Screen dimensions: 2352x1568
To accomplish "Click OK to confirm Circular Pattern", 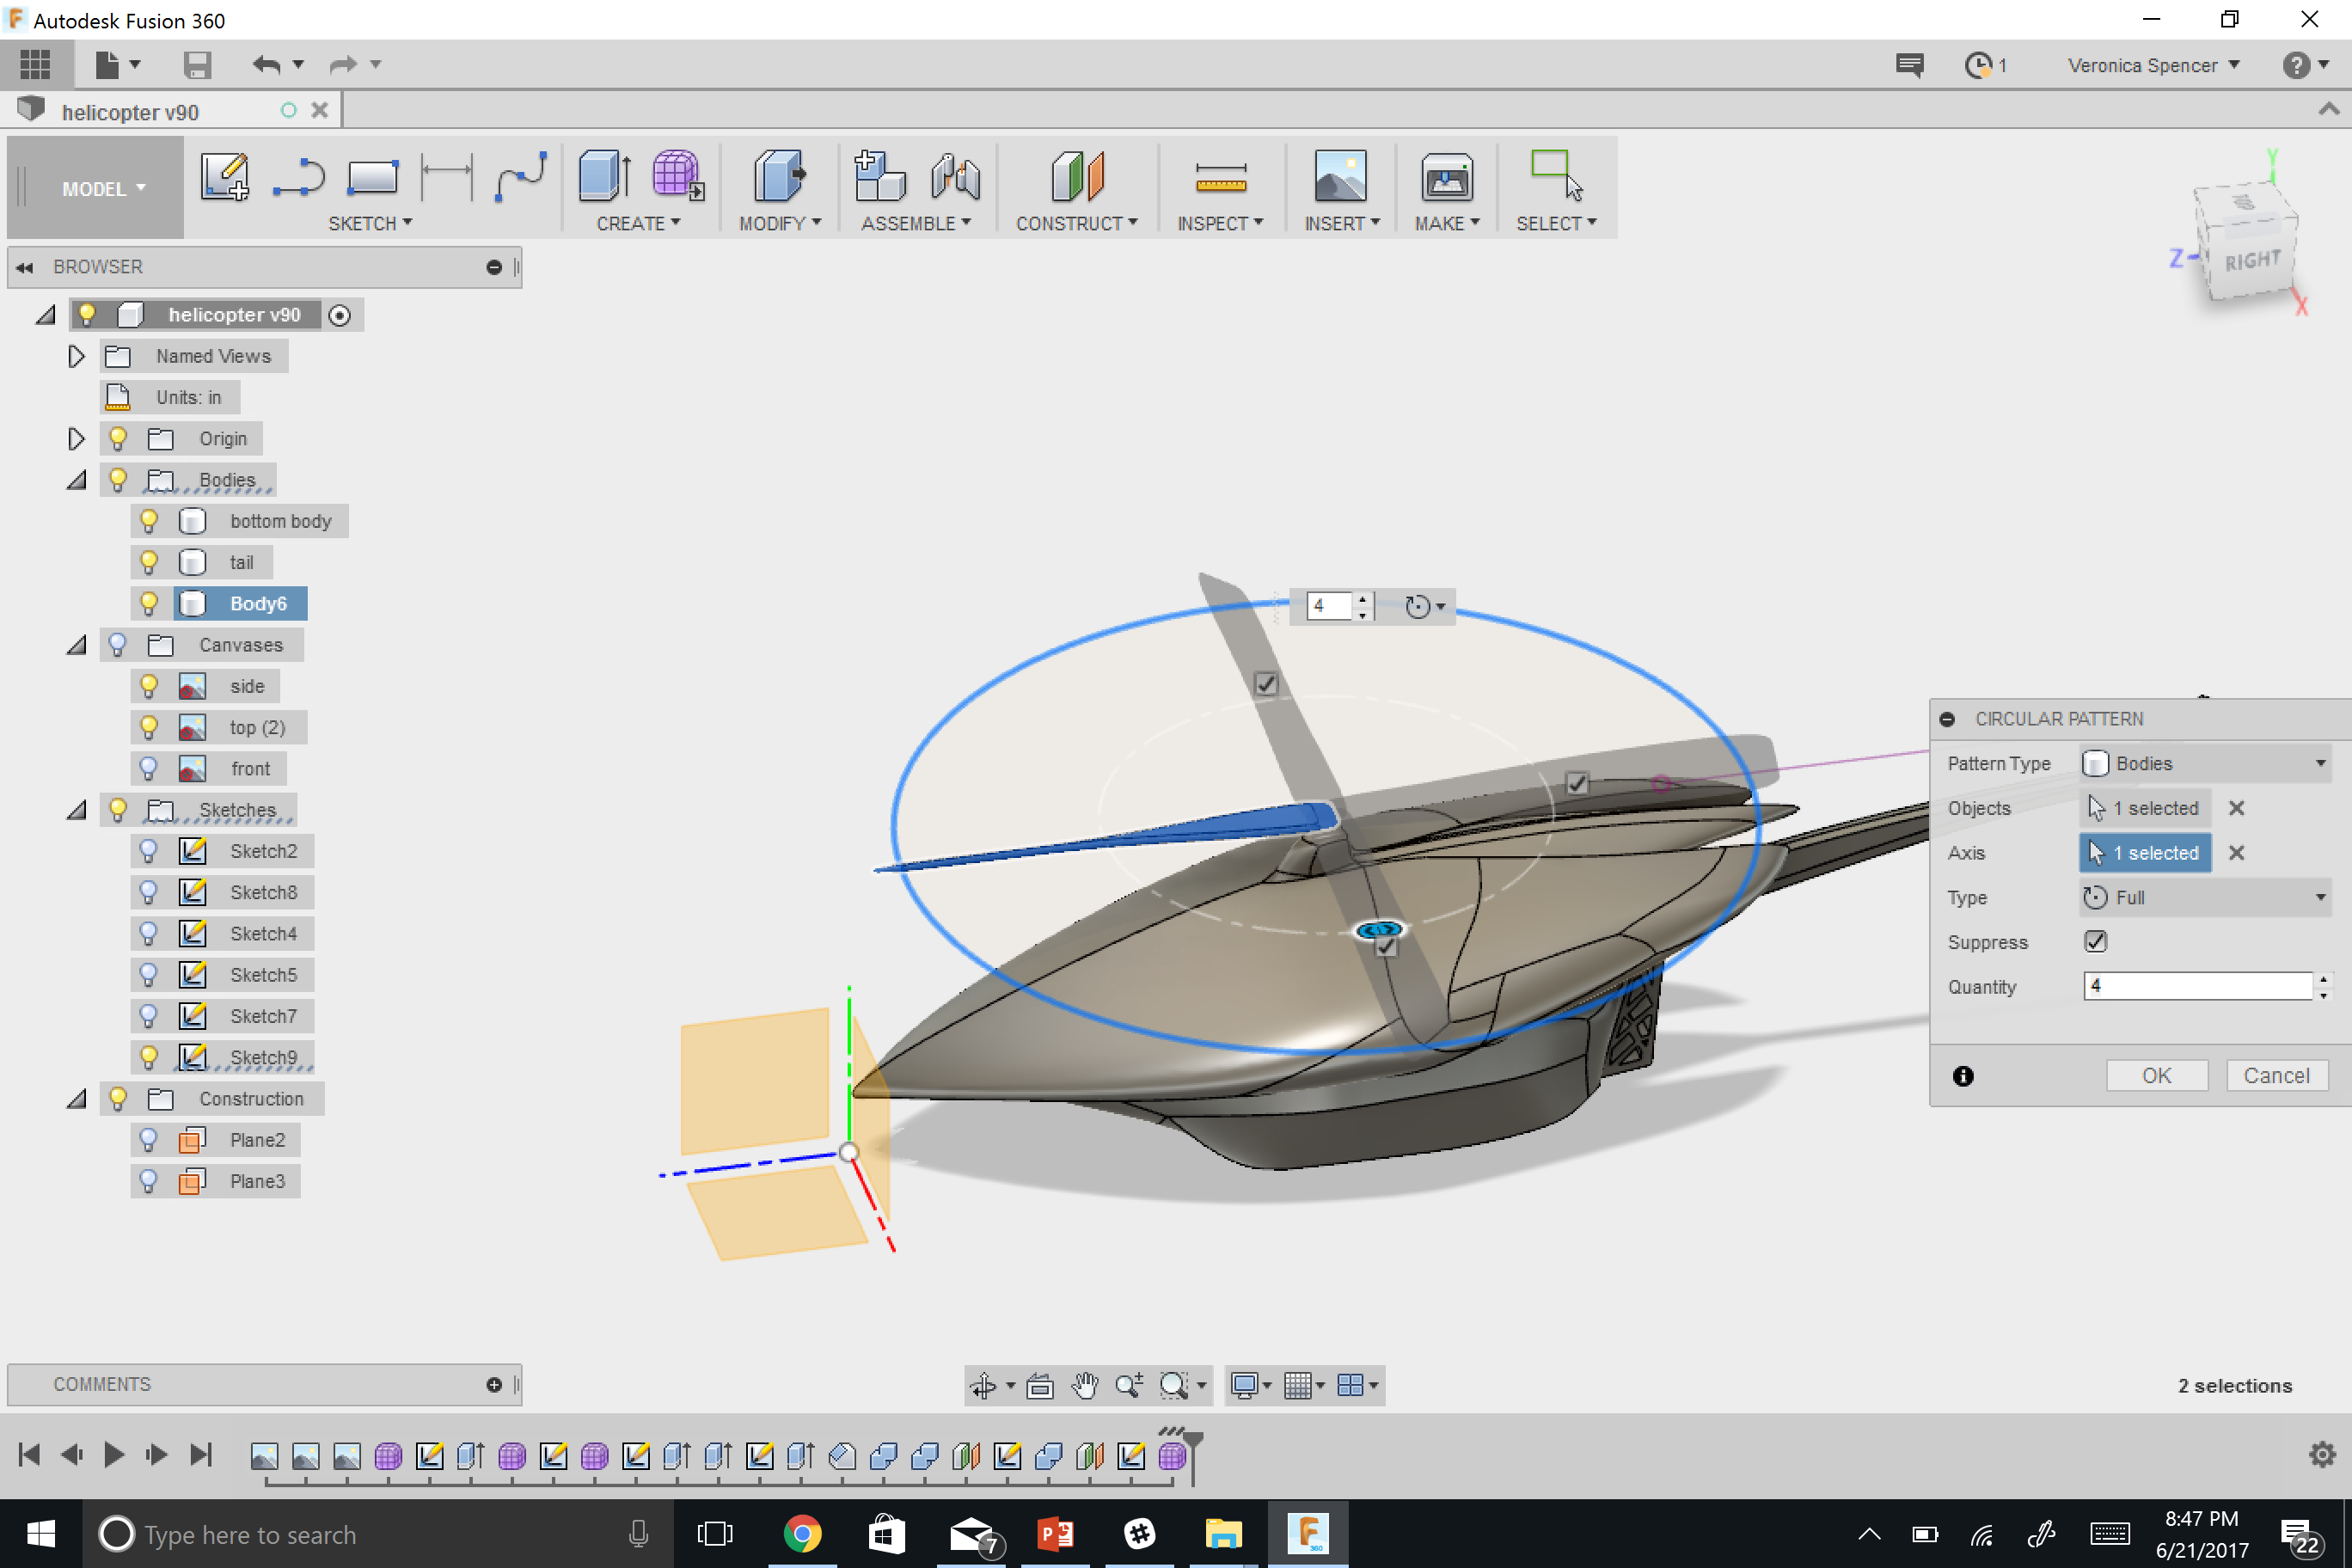I will point(2156,1075).
